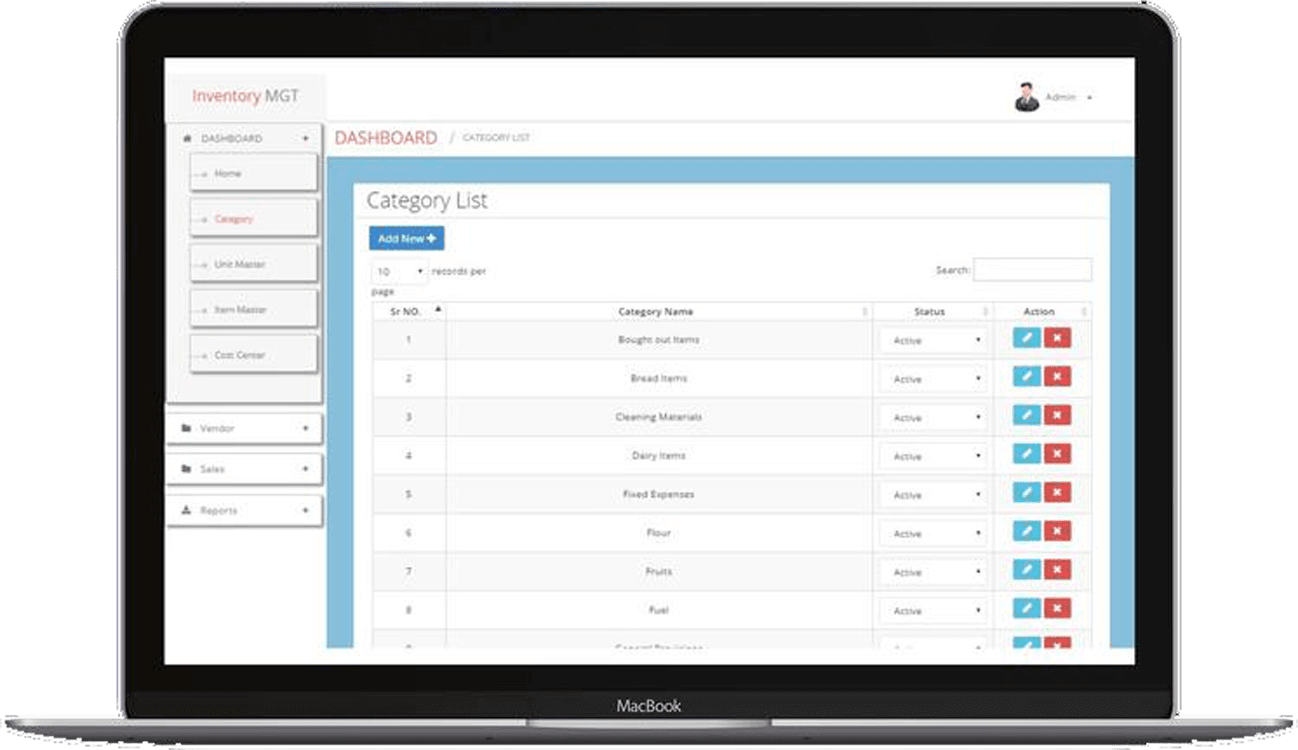Open the records per page dropdown
Screen dimensions: 1298x750
[399, 271]
